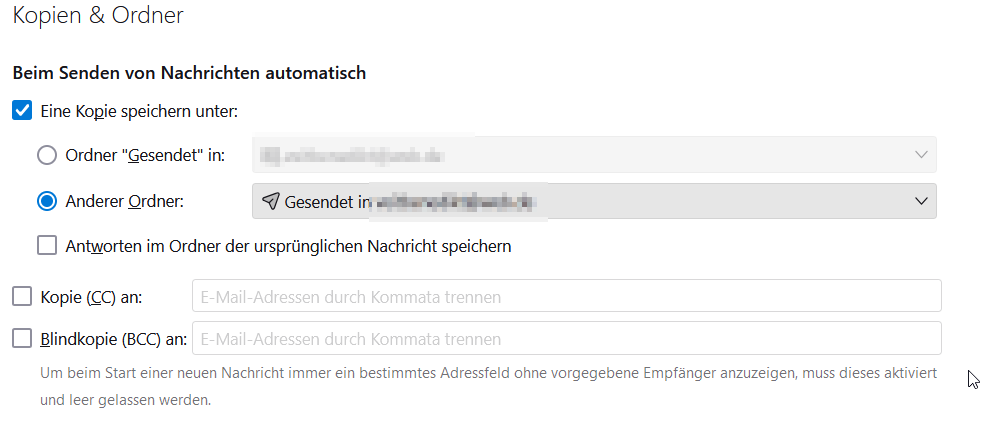Click into the CC e-mail addresses field

click(x=566, y=296)
